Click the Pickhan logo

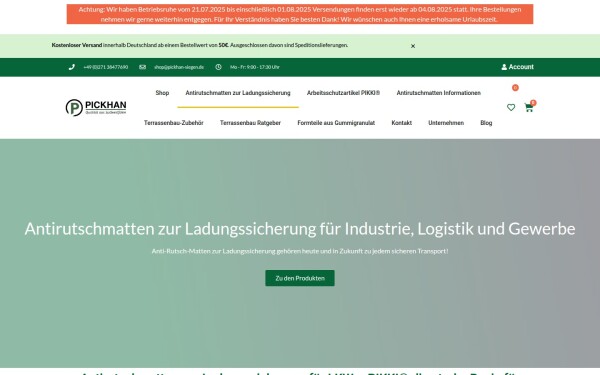click(96, 107)
